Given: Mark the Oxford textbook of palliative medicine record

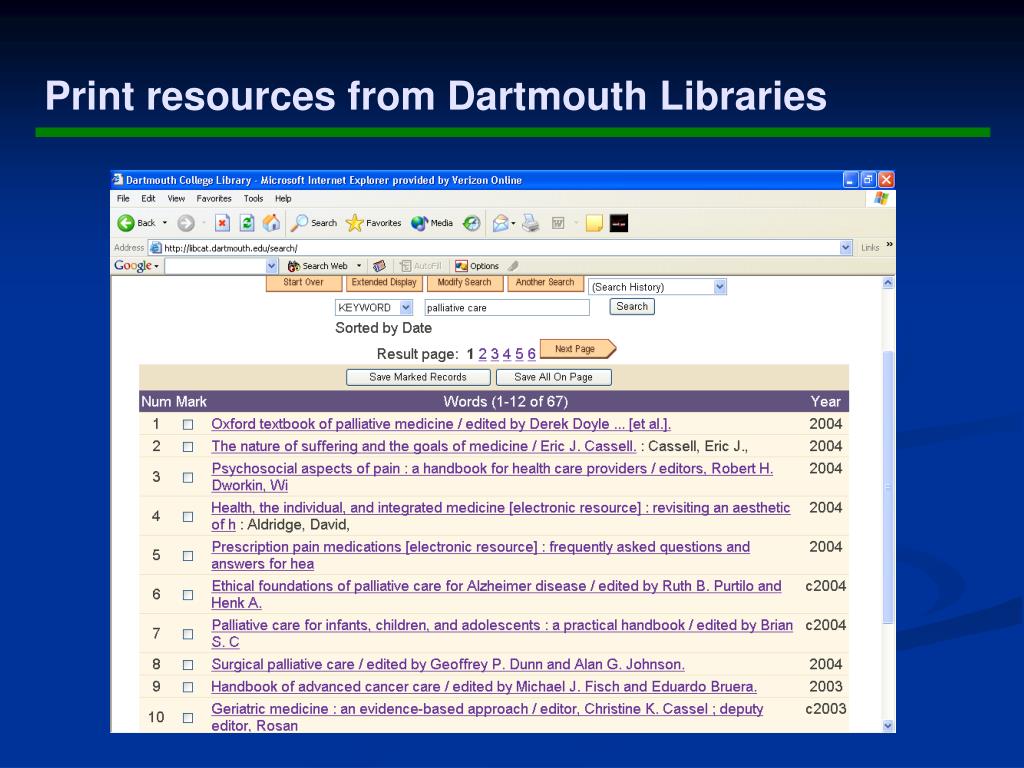Looking at the screenshot, I should point(188,424).
